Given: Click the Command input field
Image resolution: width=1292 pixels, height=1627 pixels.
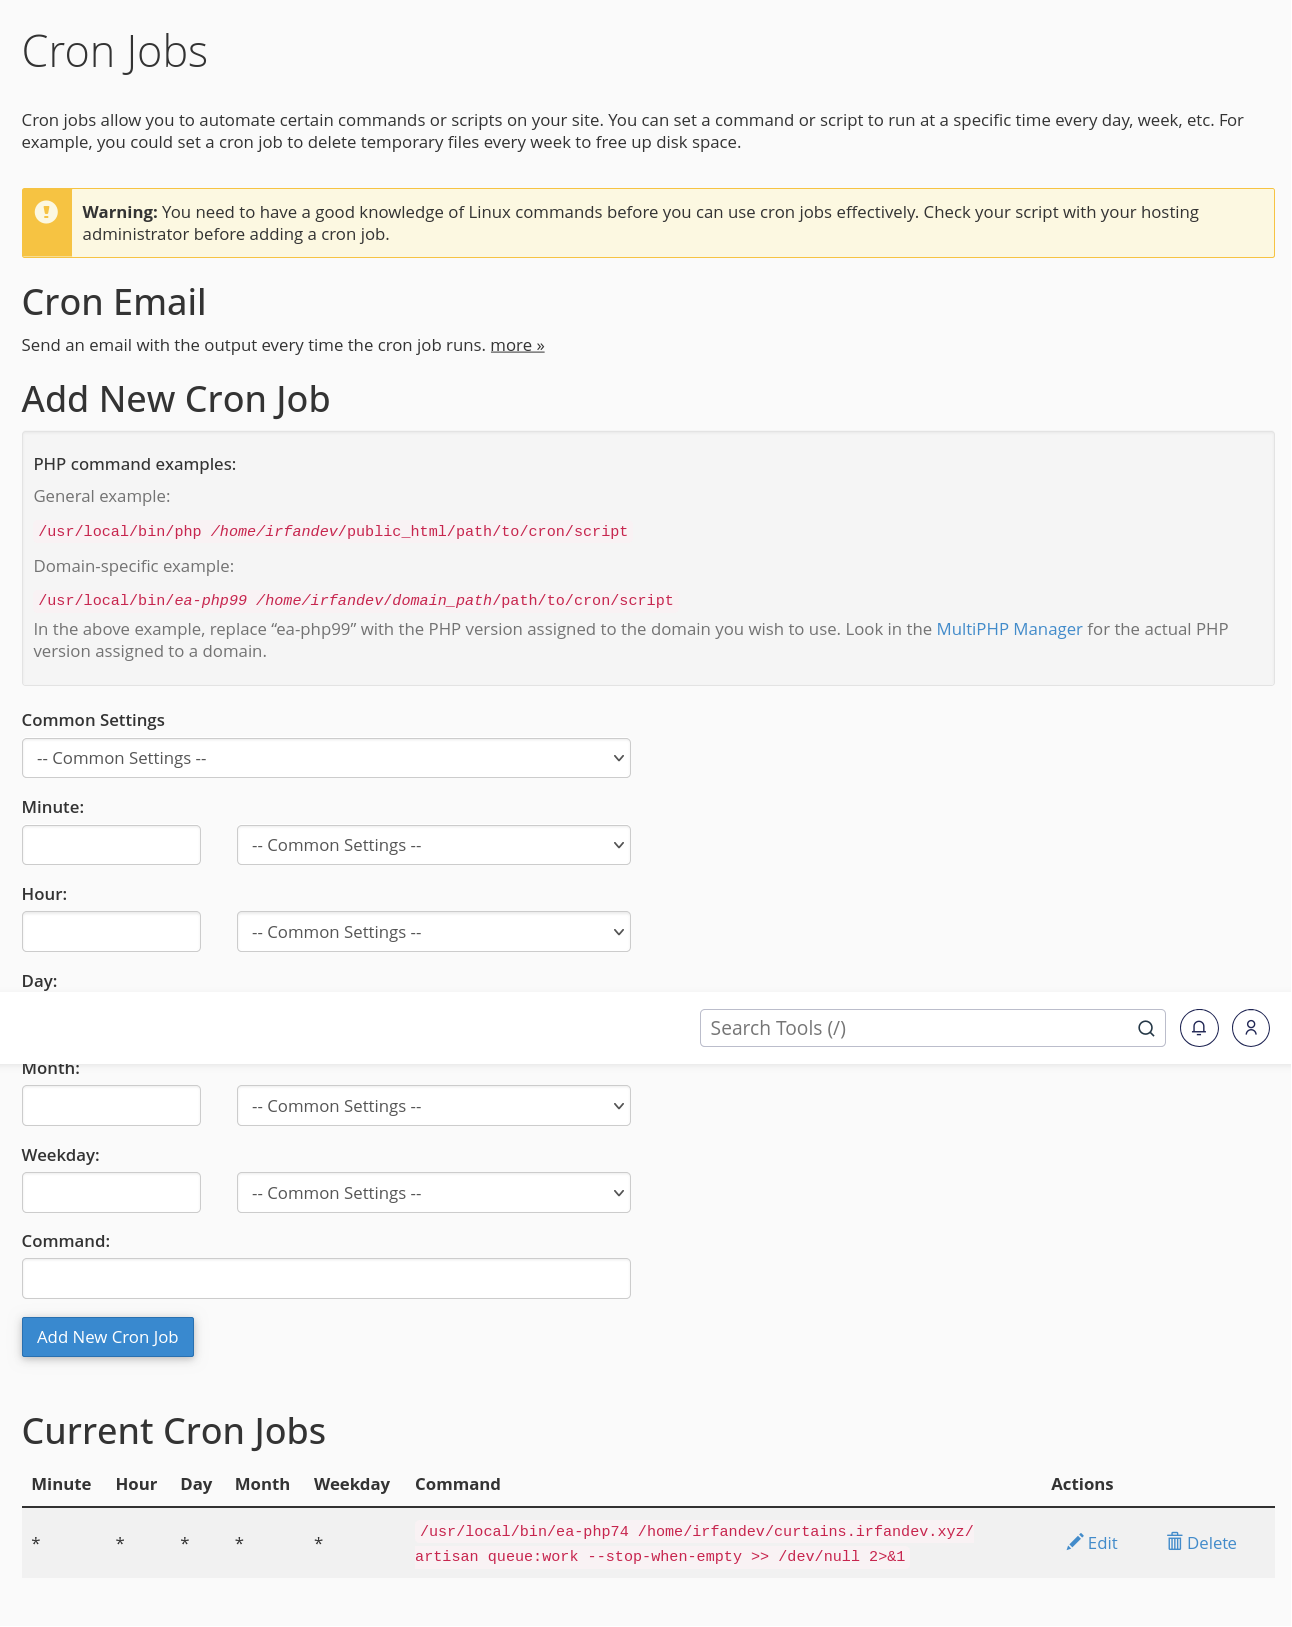Looking at the screenshot, I should pos(326,1279).
